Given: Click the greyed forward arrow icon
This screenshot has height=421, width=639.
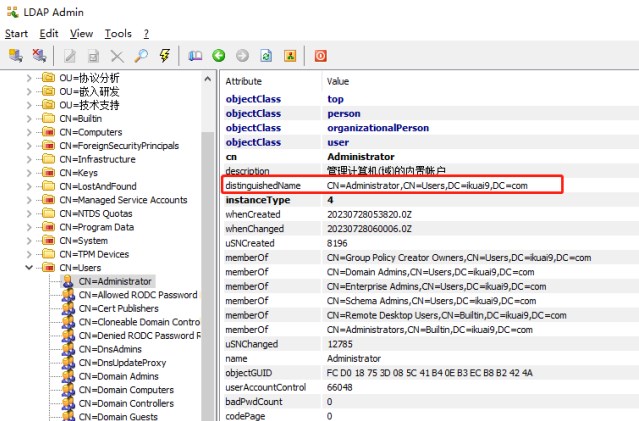Looking at the screenshot, I should (242, 55).
